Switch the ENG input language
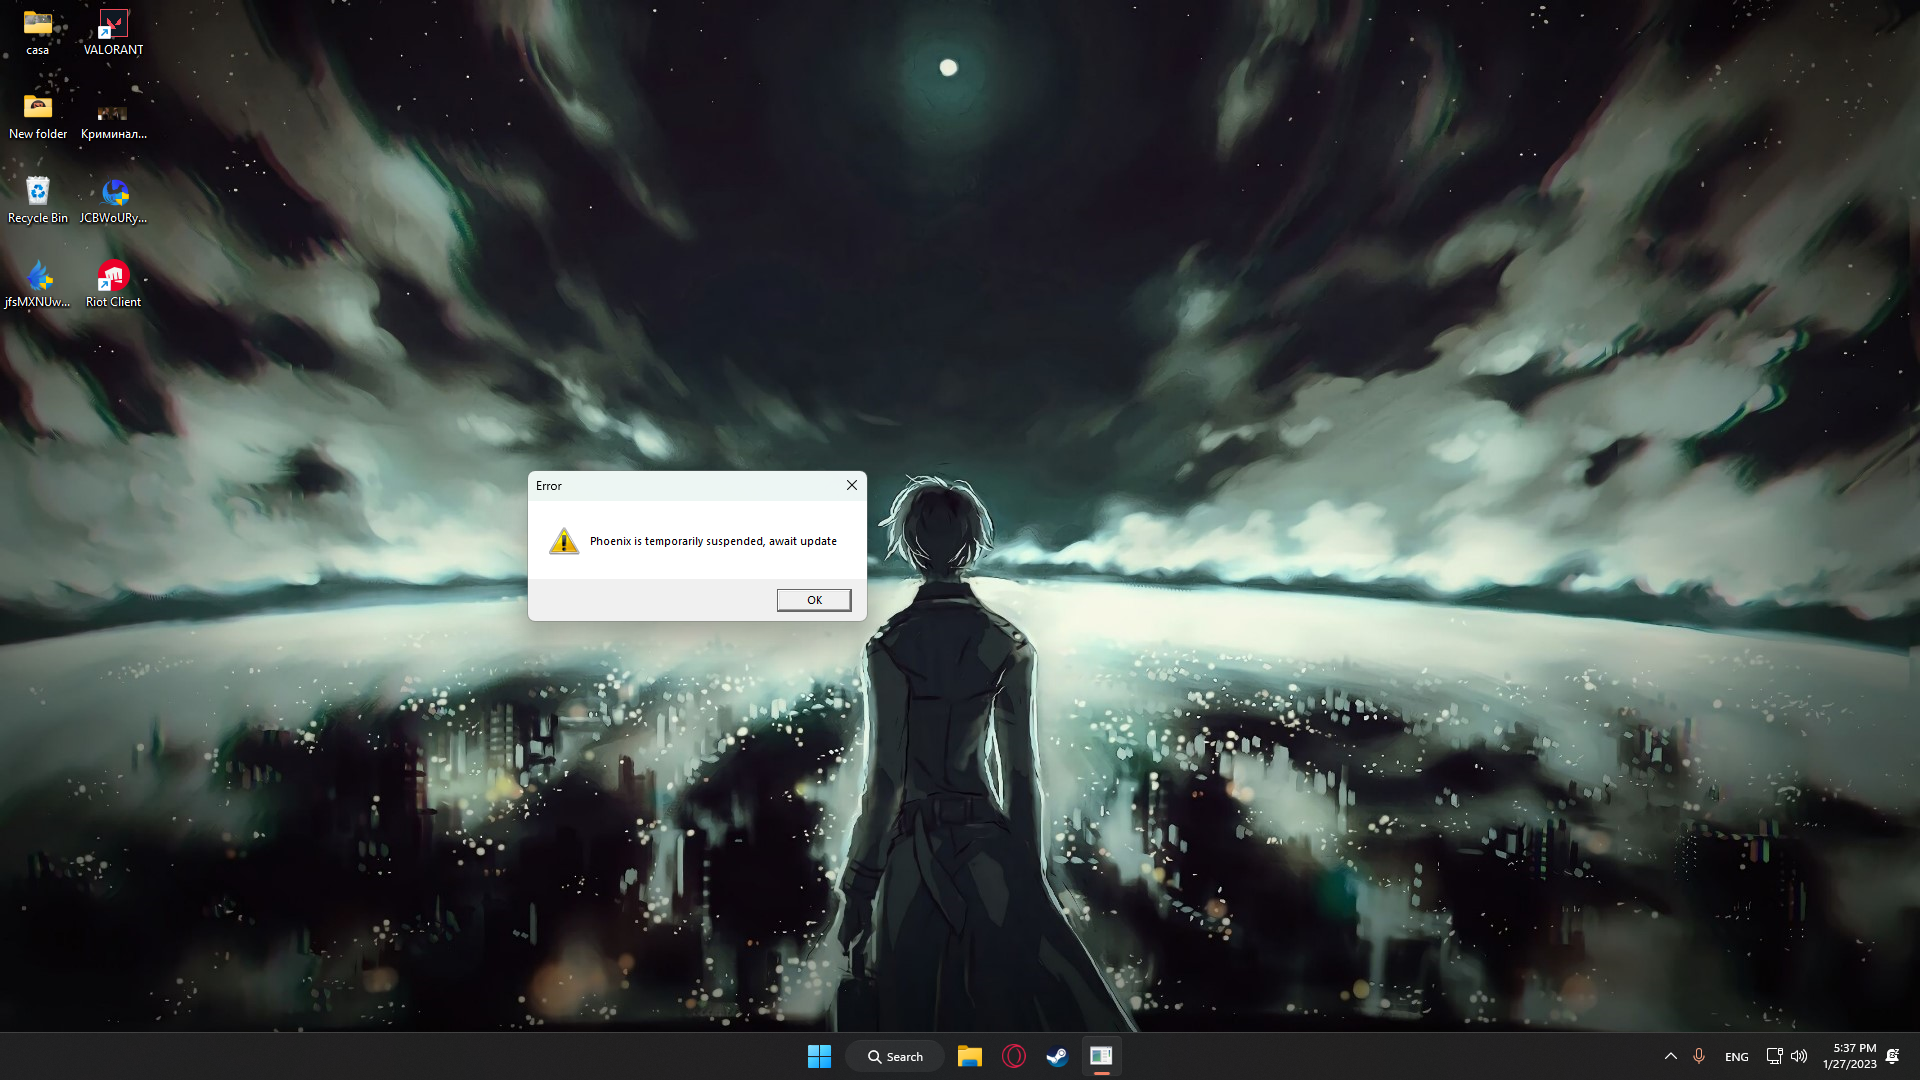Image resolution: width=1920 pixels, height=1080 pixels. [x=1737, y=1056]
